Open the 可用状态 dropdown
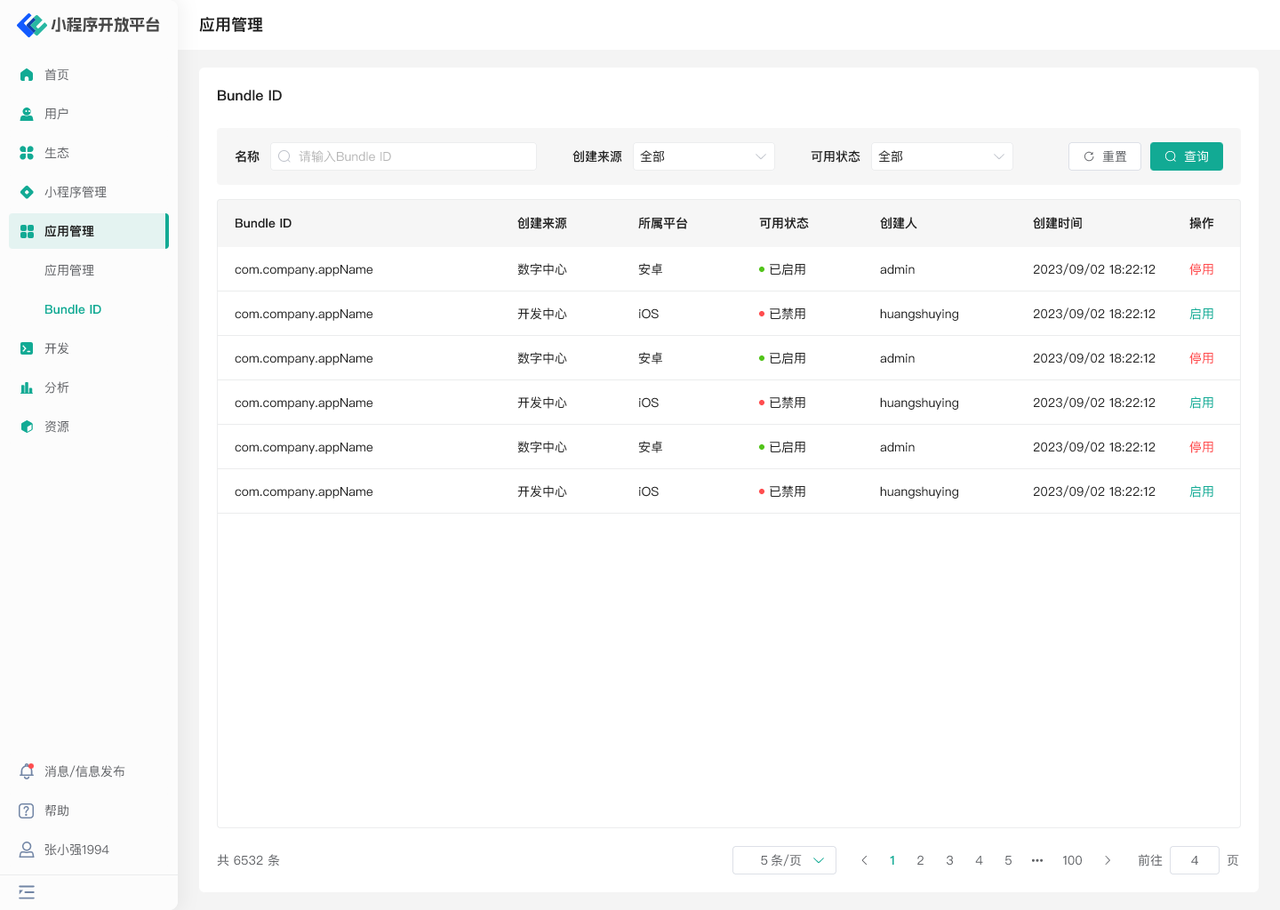1280x910 pixels. (941, 157)
